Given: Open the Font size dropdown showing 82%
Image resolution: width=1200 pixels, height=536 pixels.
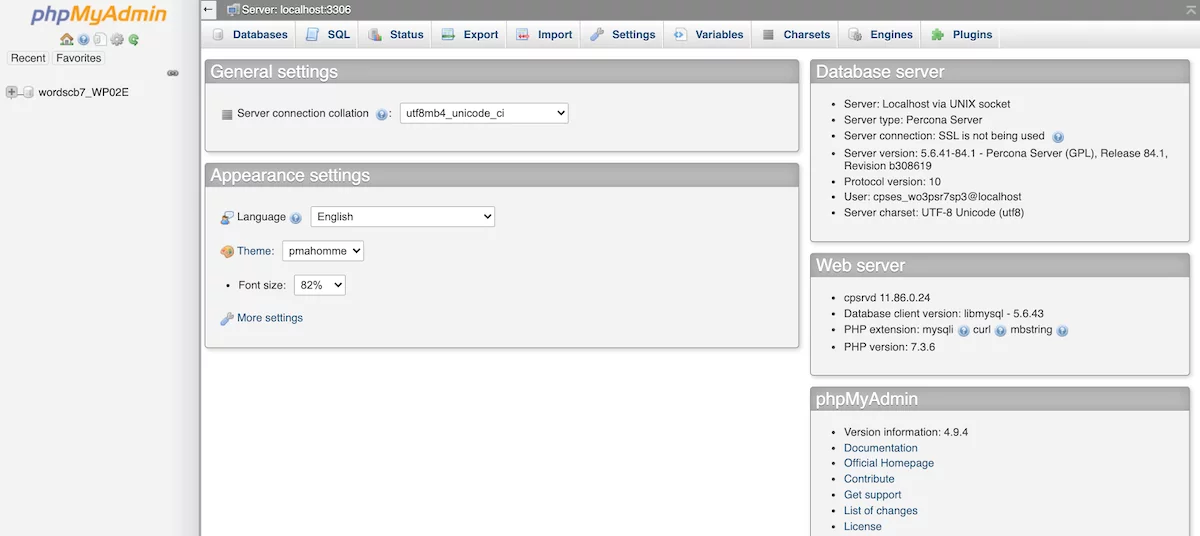Looking at the screenshot, I should pos(320,285).
